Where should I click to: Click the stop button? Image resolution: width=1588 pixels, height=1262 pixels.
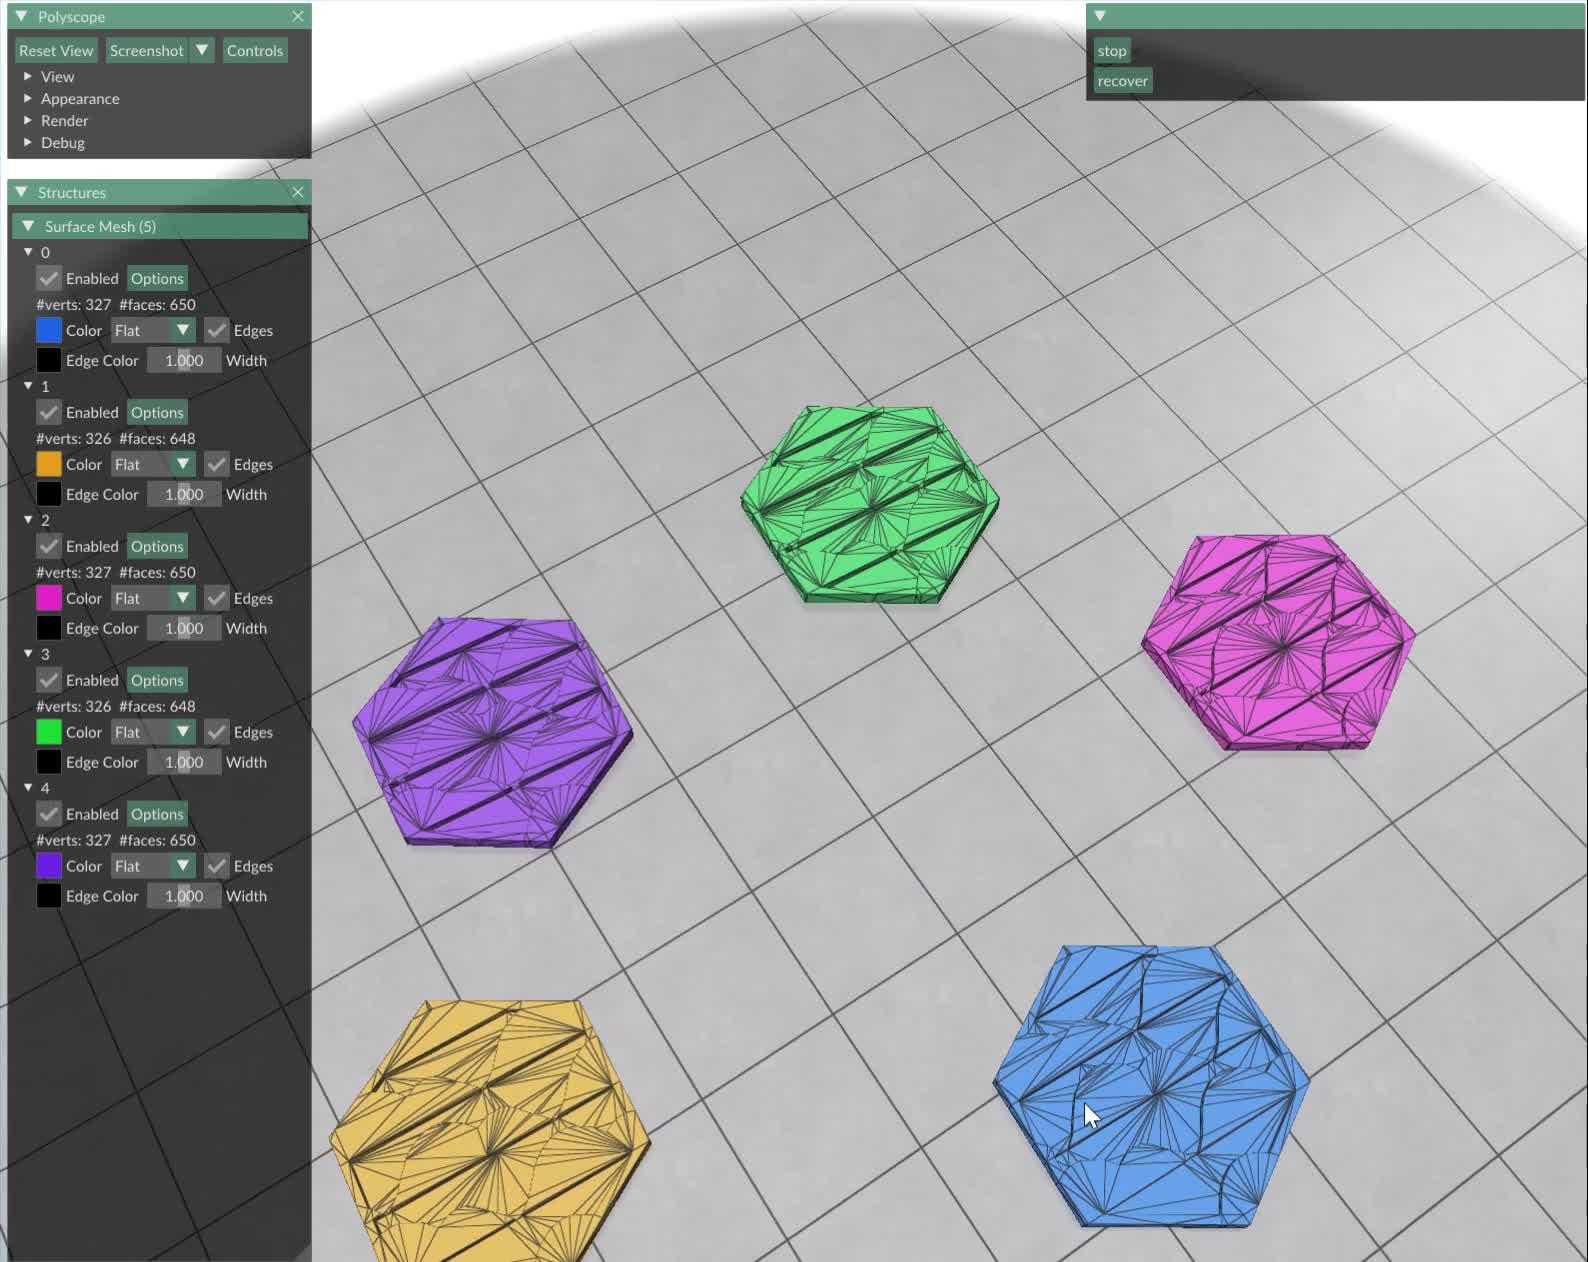(x=1112, y=51)
